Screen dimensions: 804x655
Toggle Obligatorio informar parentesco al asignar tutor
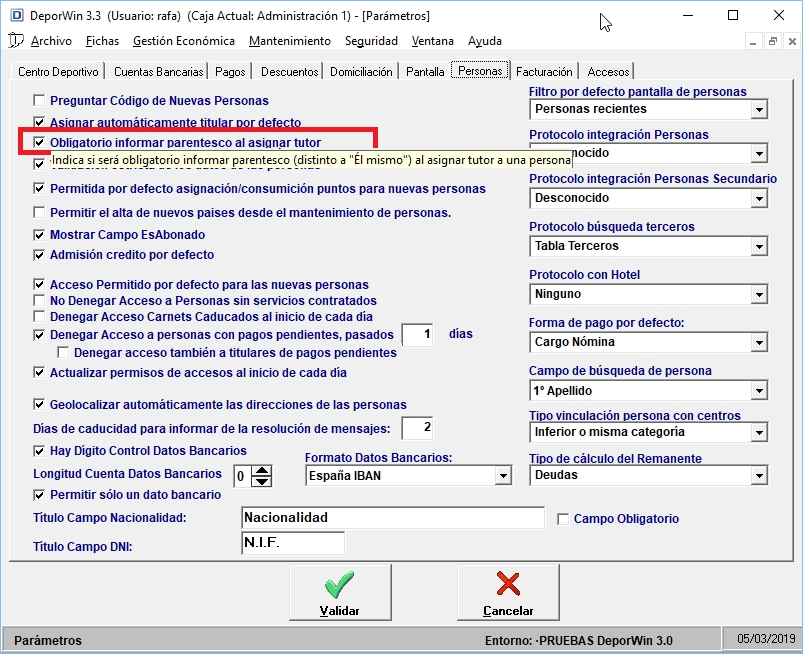39,142
